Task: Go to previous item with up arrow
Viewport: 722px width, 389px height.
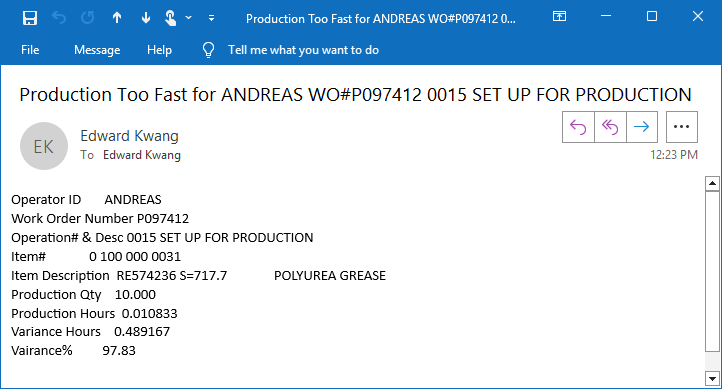Action: point(117,18)
